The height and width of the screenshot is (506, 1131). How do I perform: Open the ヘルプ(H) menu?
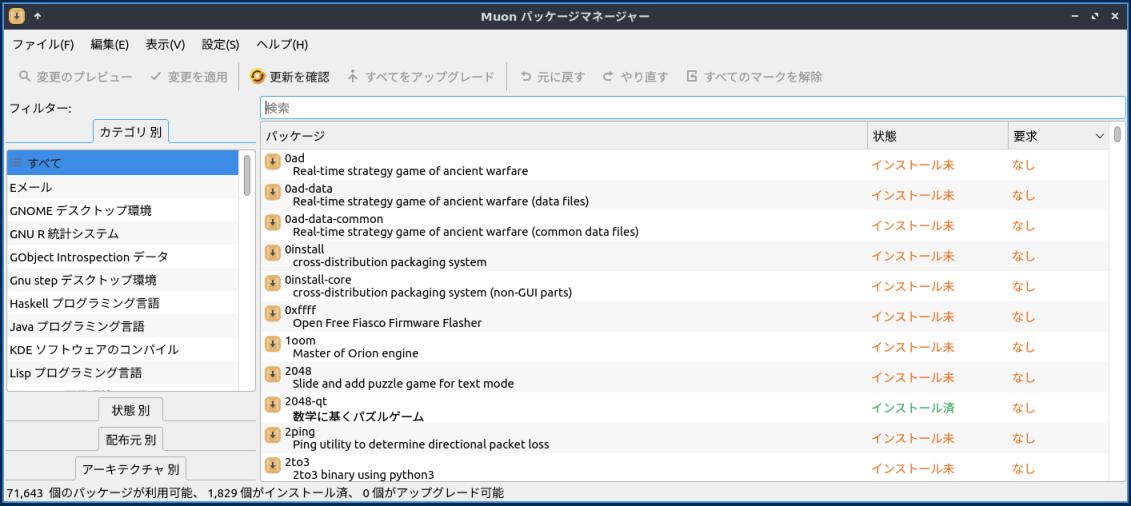282,45
